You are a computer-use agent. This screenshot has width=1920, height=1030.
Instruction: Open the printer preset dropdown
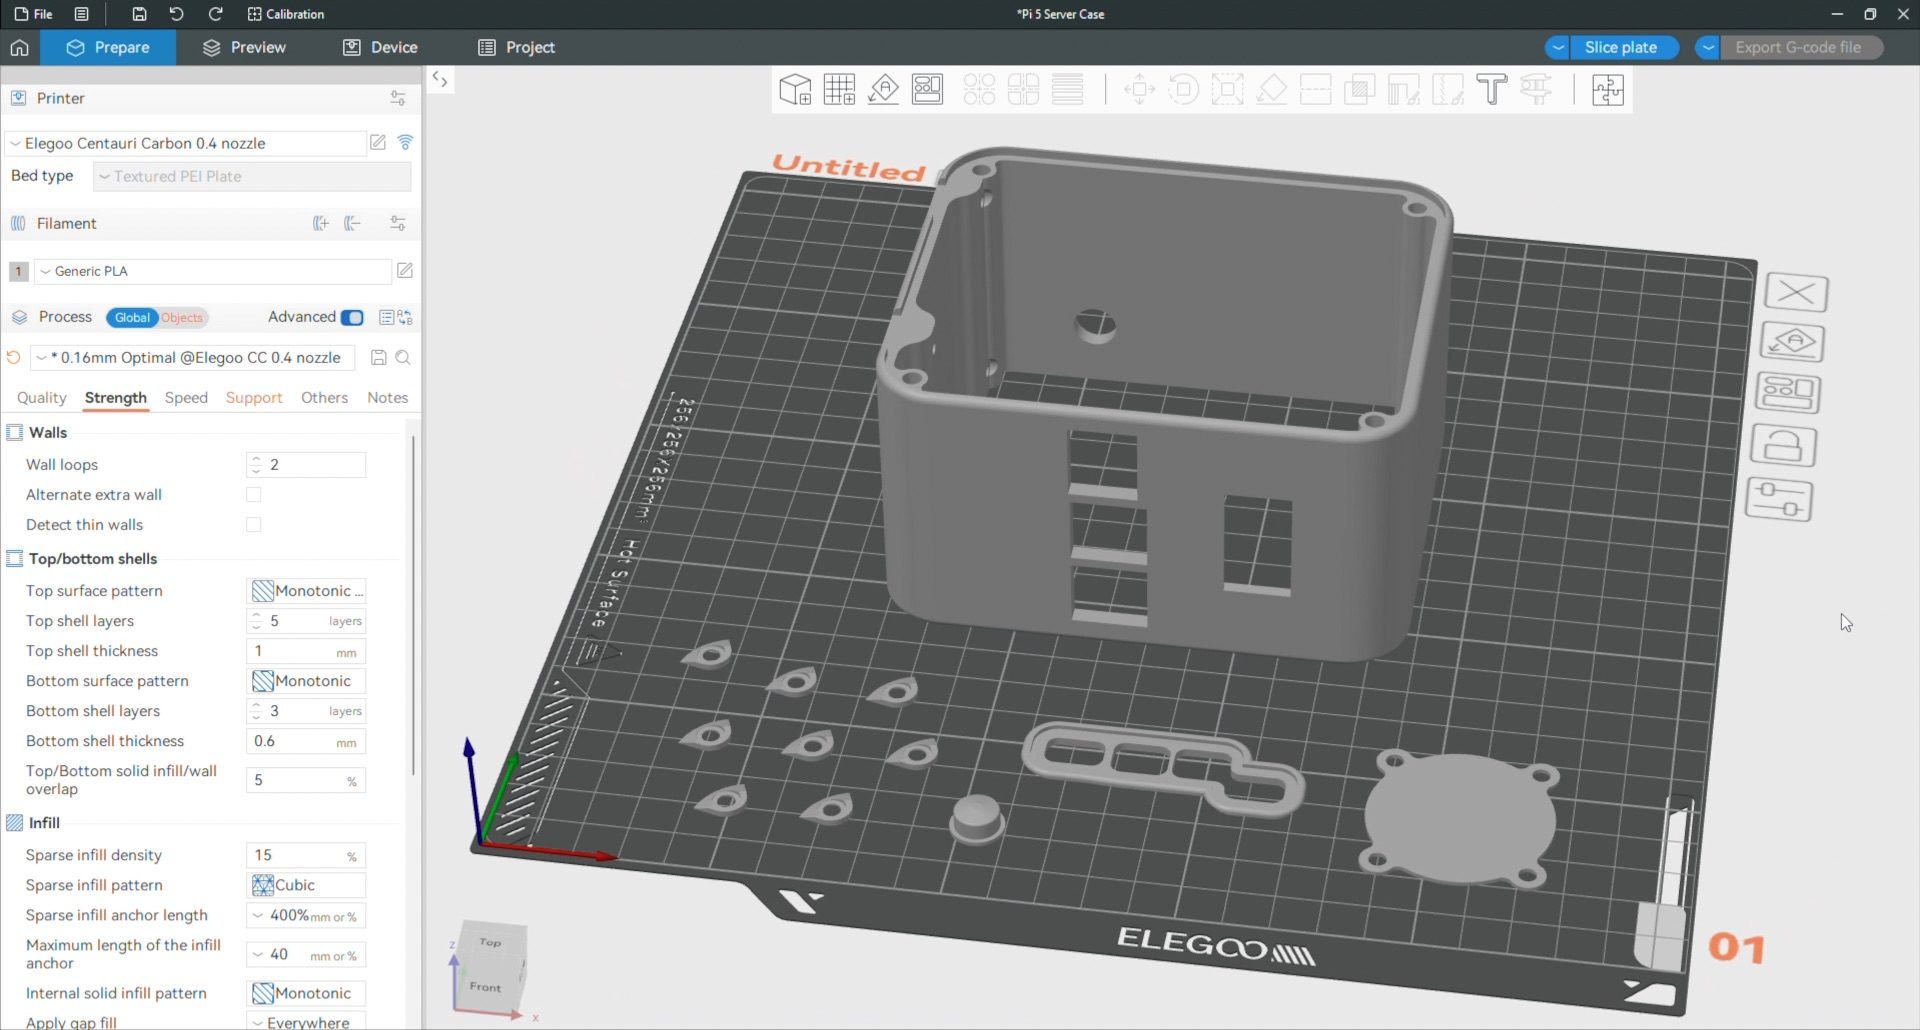pyautogui.click(x=185, y=144)
